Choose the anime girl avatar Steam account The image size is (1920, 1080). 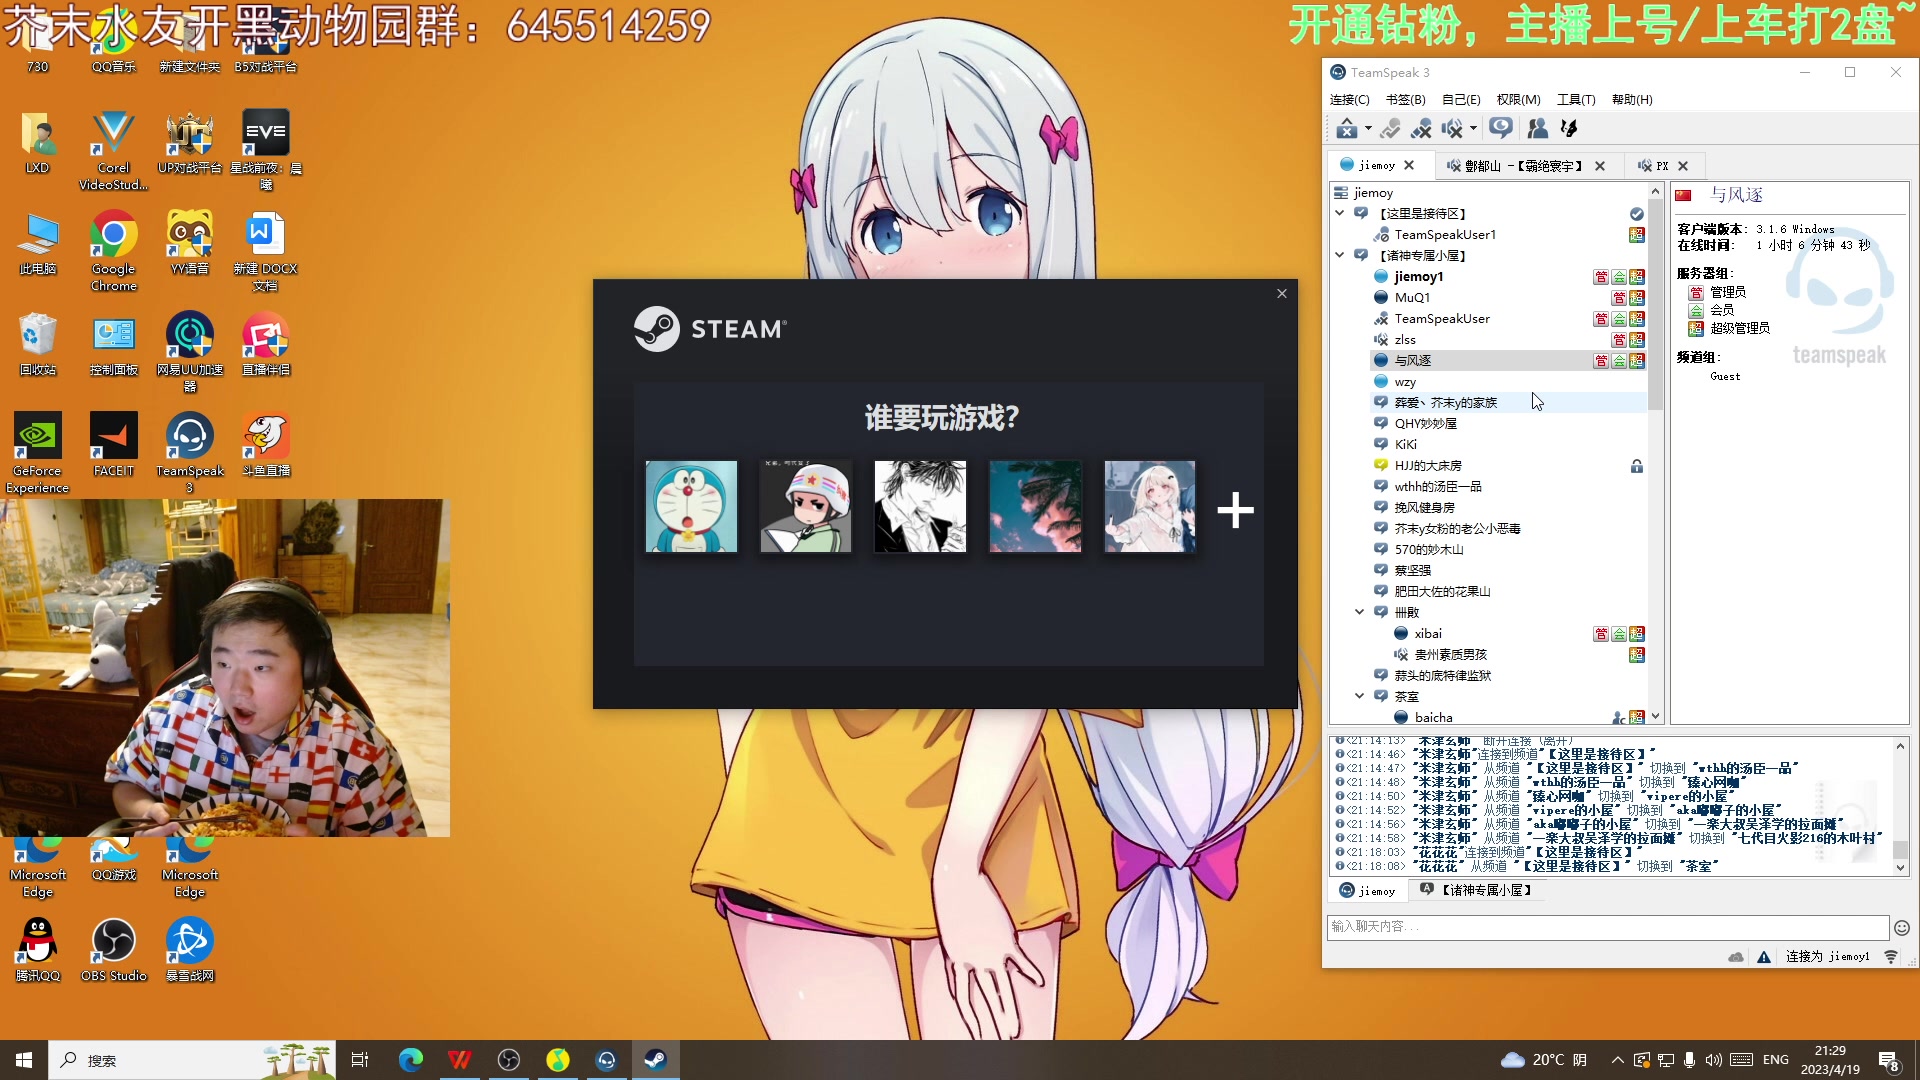tap(1150, 506)
